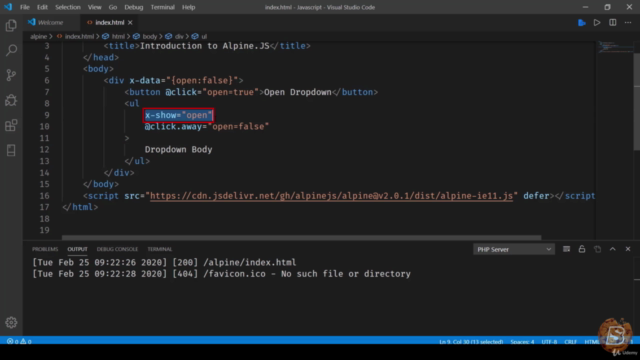Switch to the Output panel tab
This screenshot has height=360, width=640.
77,249
